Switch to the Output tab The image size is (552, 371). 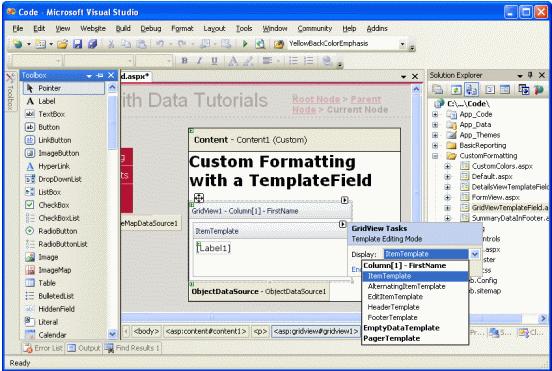pyautogui.click(x=84, y=348)
